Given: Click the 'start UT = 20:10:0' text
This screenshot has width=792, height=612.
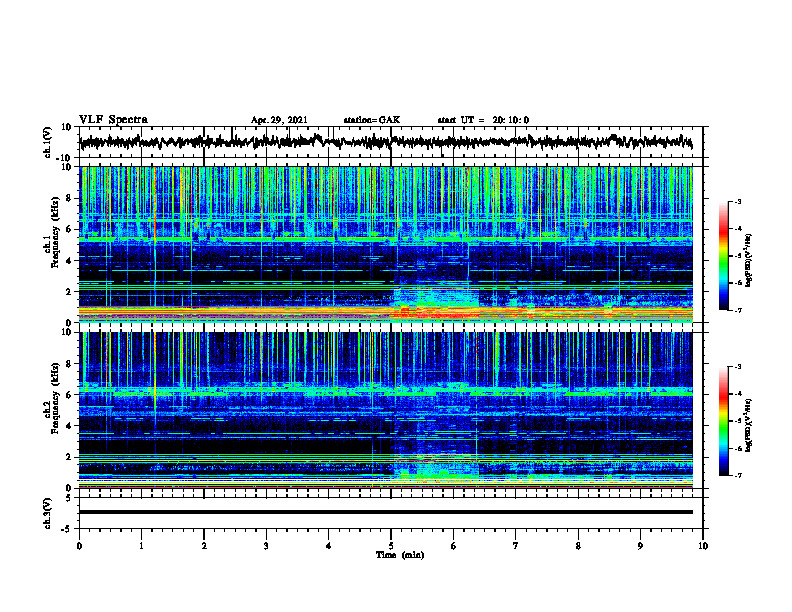Looking at the screenshot, I should [x=483, y=120].
